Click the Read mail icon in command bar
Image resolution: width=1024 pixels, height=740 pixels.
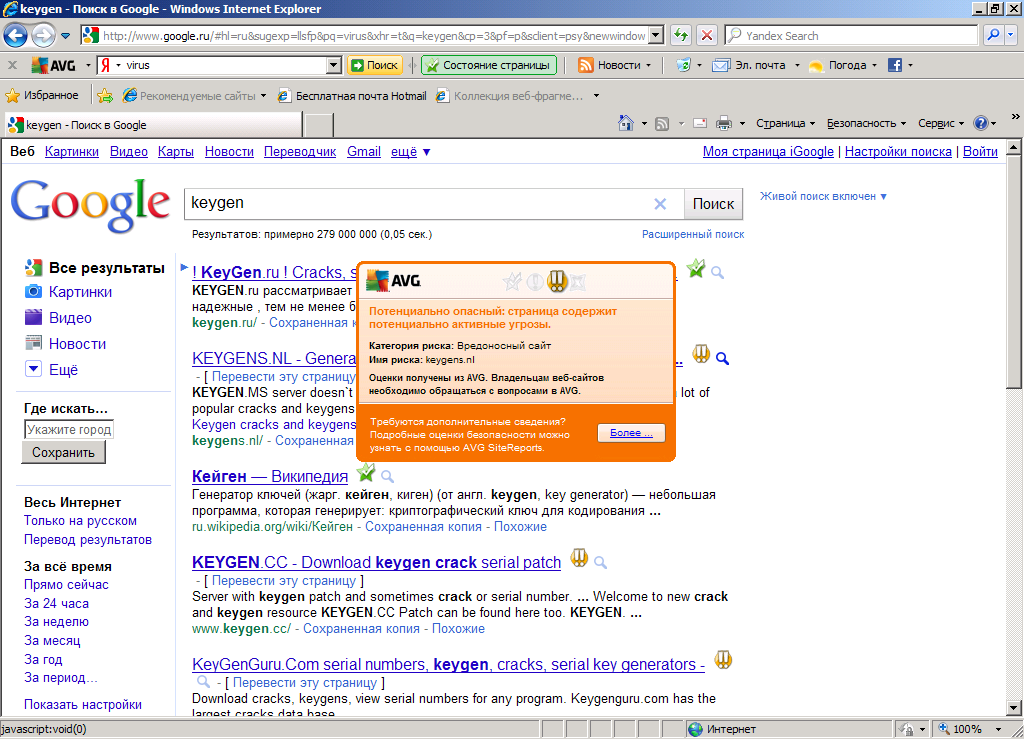[x=700, y=123]
